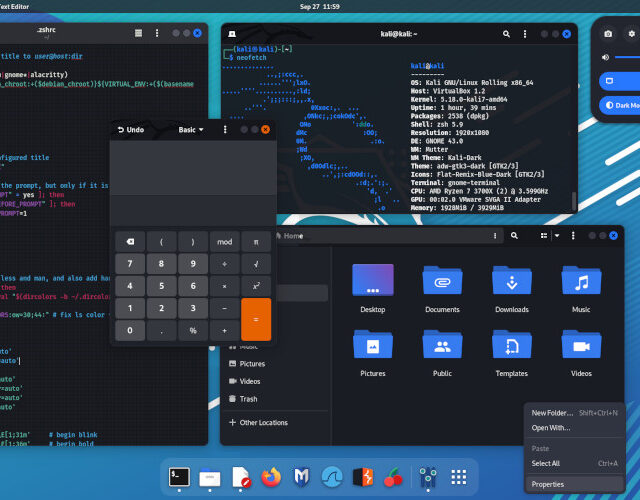Click the mod button on calculator
The height and width of the screenshot is (500, 640).
[224, 242]
